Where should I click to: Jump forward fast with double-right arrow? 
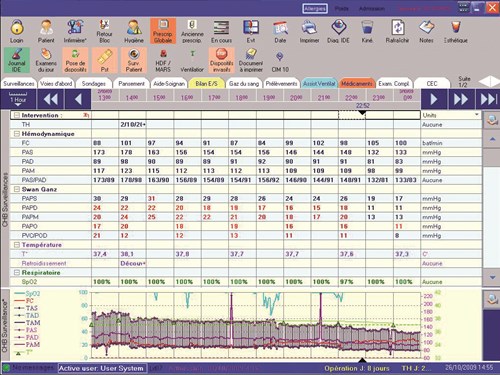pyautogui.click(x=461, y=99)
